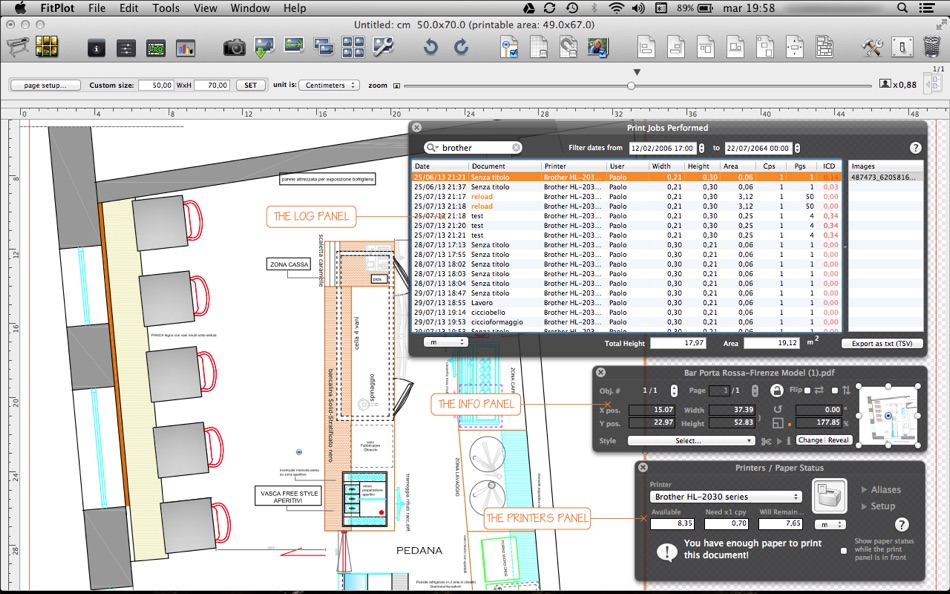Image resolution: width=950 pixels, height=594 pixels.
Task: Enable the first Flip checkbox
Action: (807, 390)
